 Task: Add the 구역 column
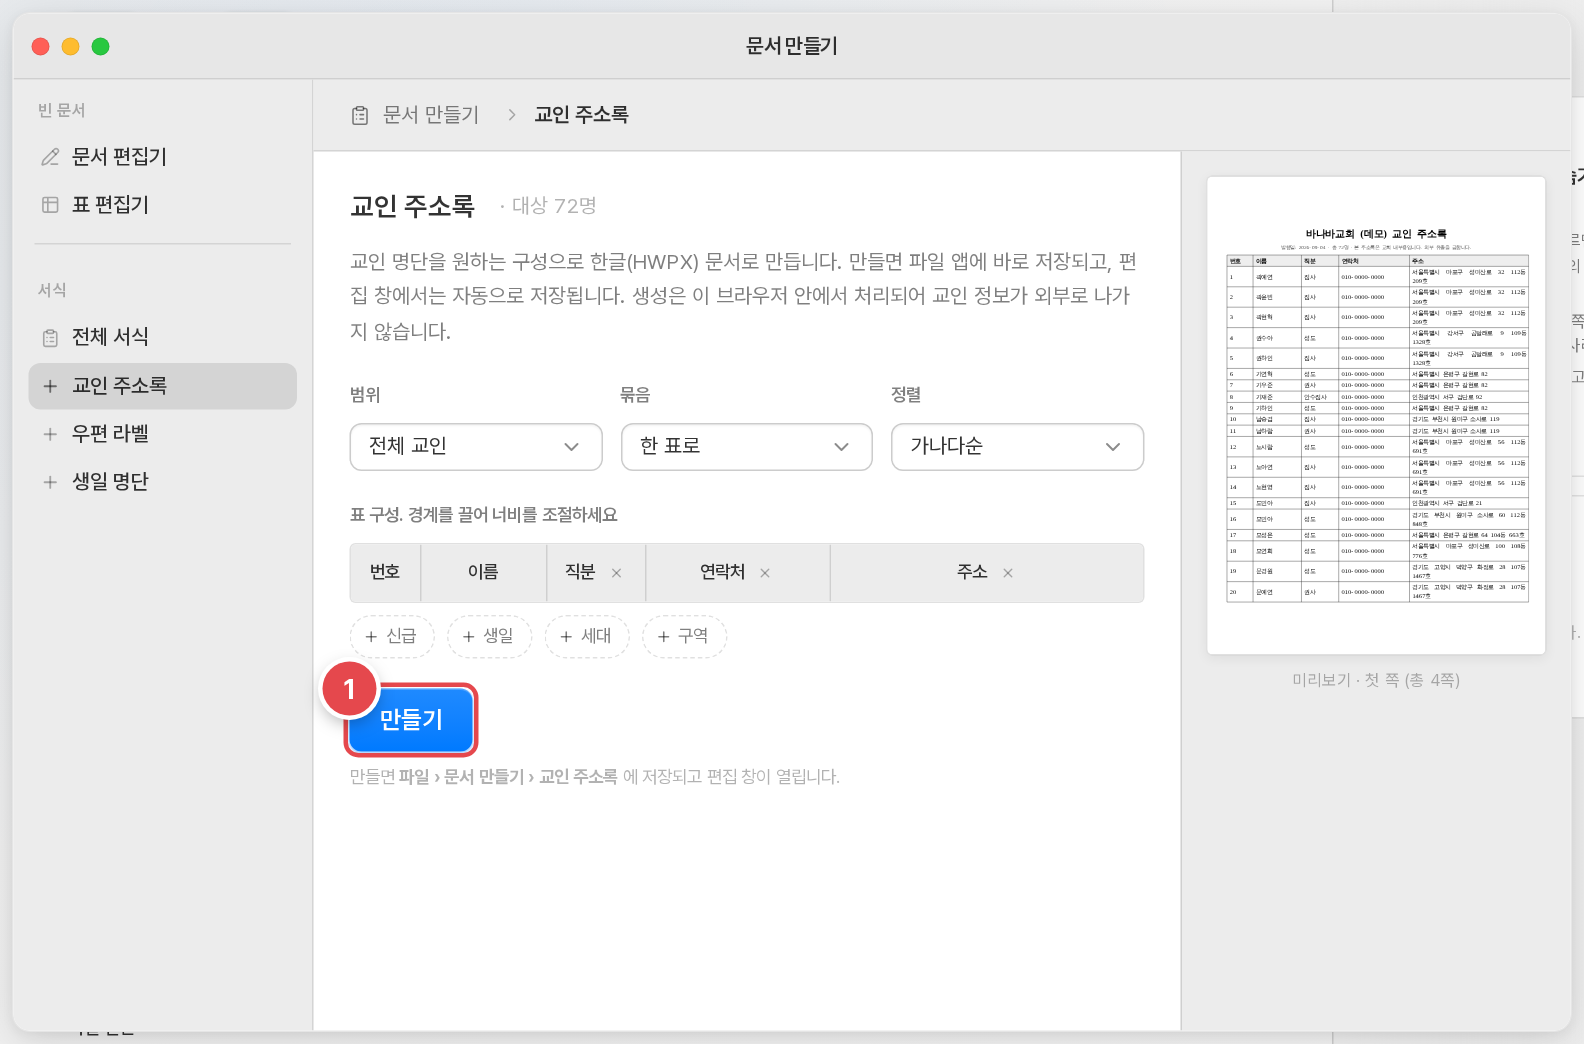click(684, 637)
